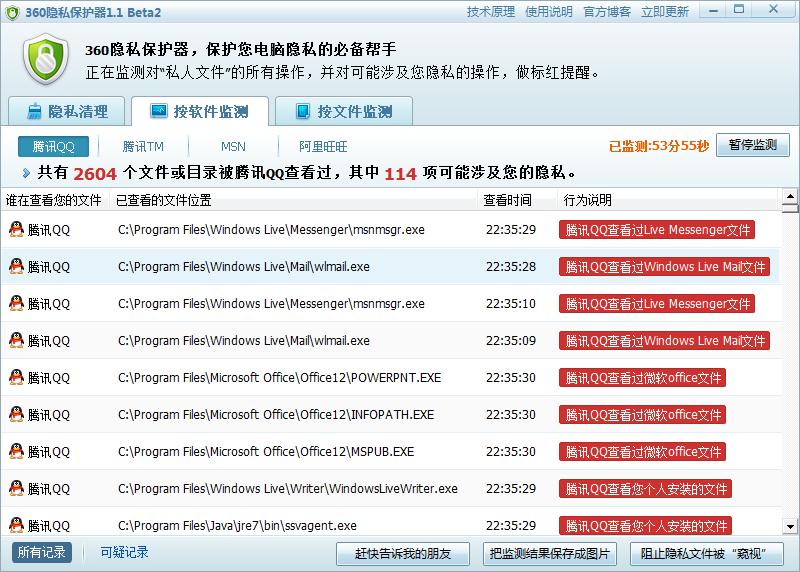Click the 查看时间 column header
Viewport: 800px width, 572px height.
(517, 200)
